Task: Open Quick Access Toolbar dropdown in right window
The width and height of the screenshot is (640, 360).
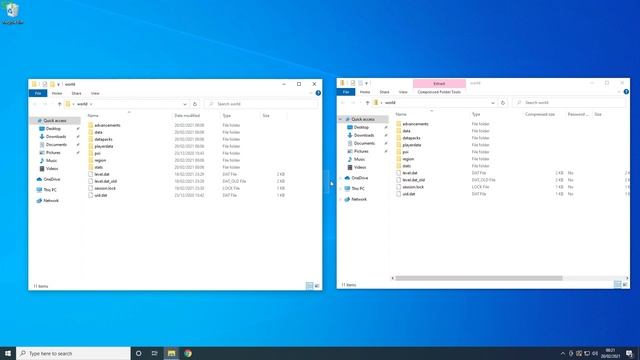Action: pos(367,83)
